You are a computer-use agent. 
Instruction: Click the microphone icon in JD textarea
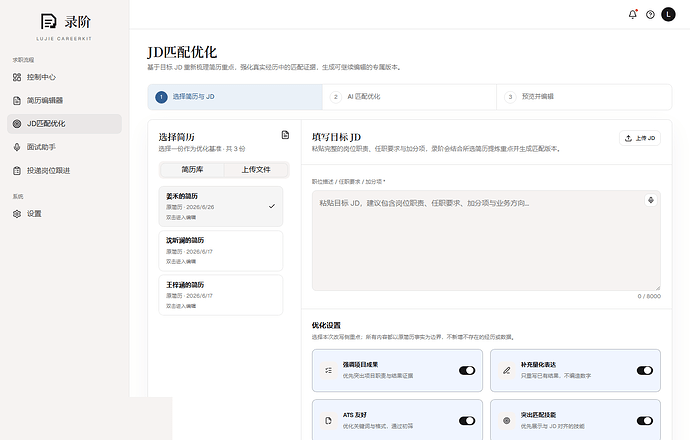coord(651,200)
